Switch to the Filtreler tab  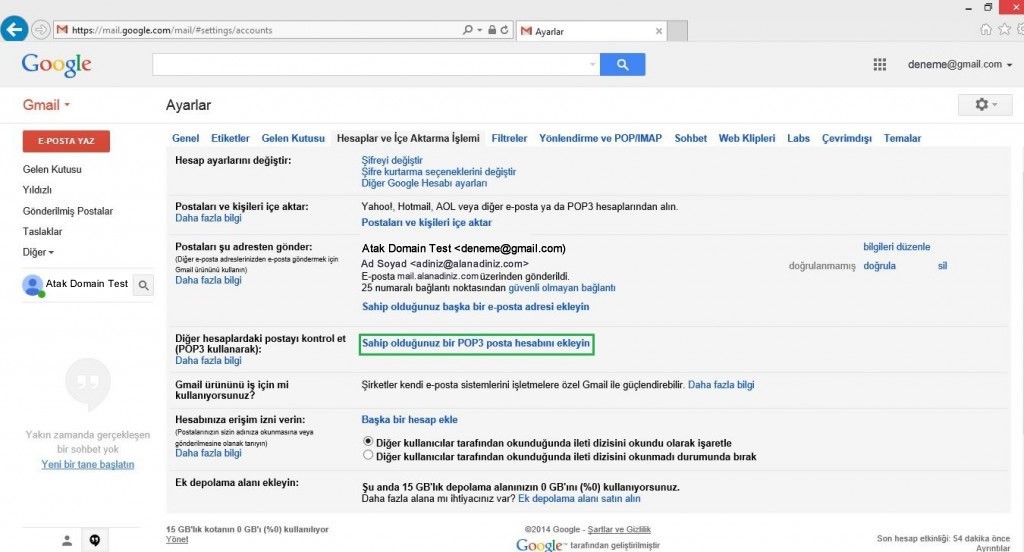(x=509, y=138)
